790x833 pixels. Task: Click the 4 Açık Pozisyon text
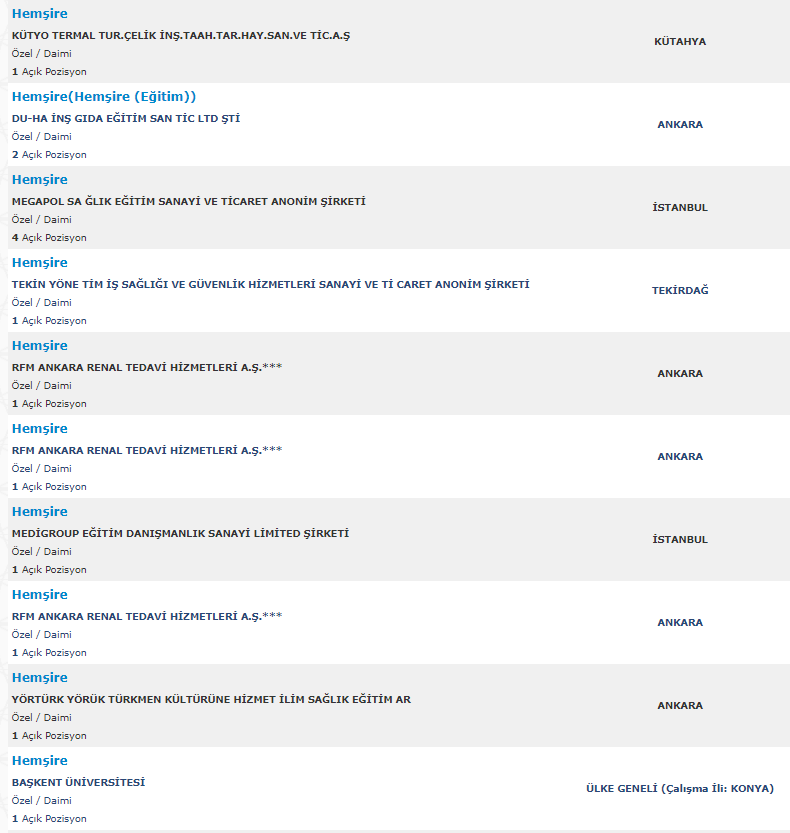(x=49, y=237)
